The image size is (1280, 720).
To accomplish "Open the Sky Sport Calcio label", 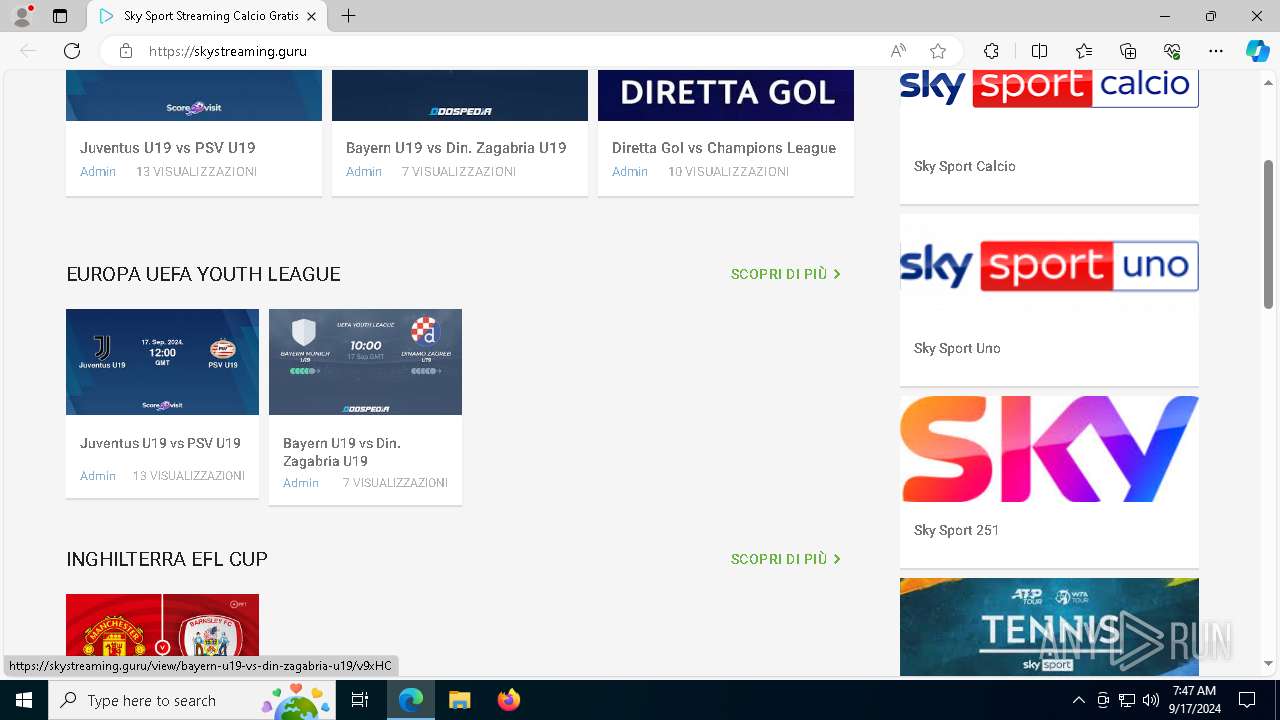I will coord(965,167).
